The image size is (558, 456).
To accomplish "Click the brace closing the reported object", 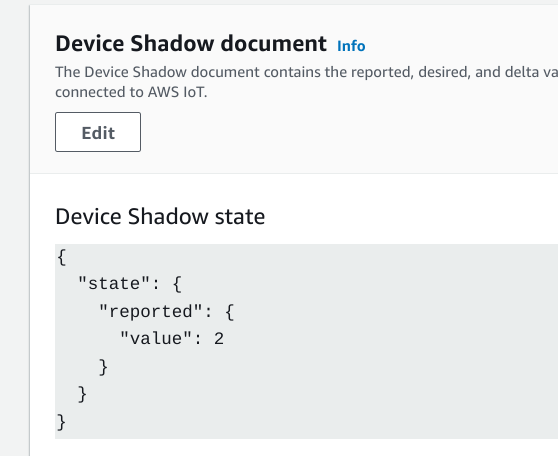I will [x=103, y=367].
